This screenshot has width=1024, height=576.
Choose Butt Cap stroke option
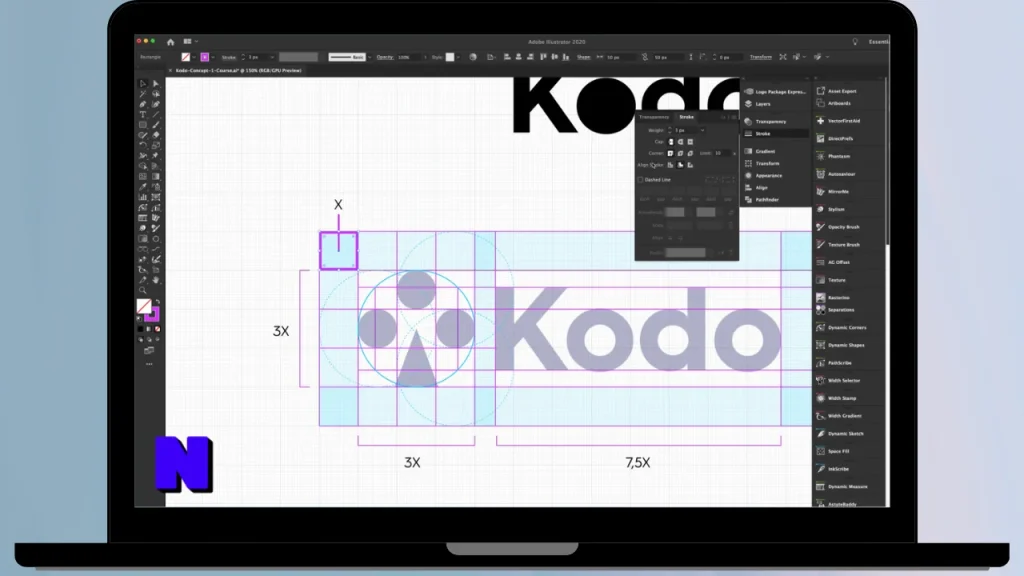click(671, 142)
